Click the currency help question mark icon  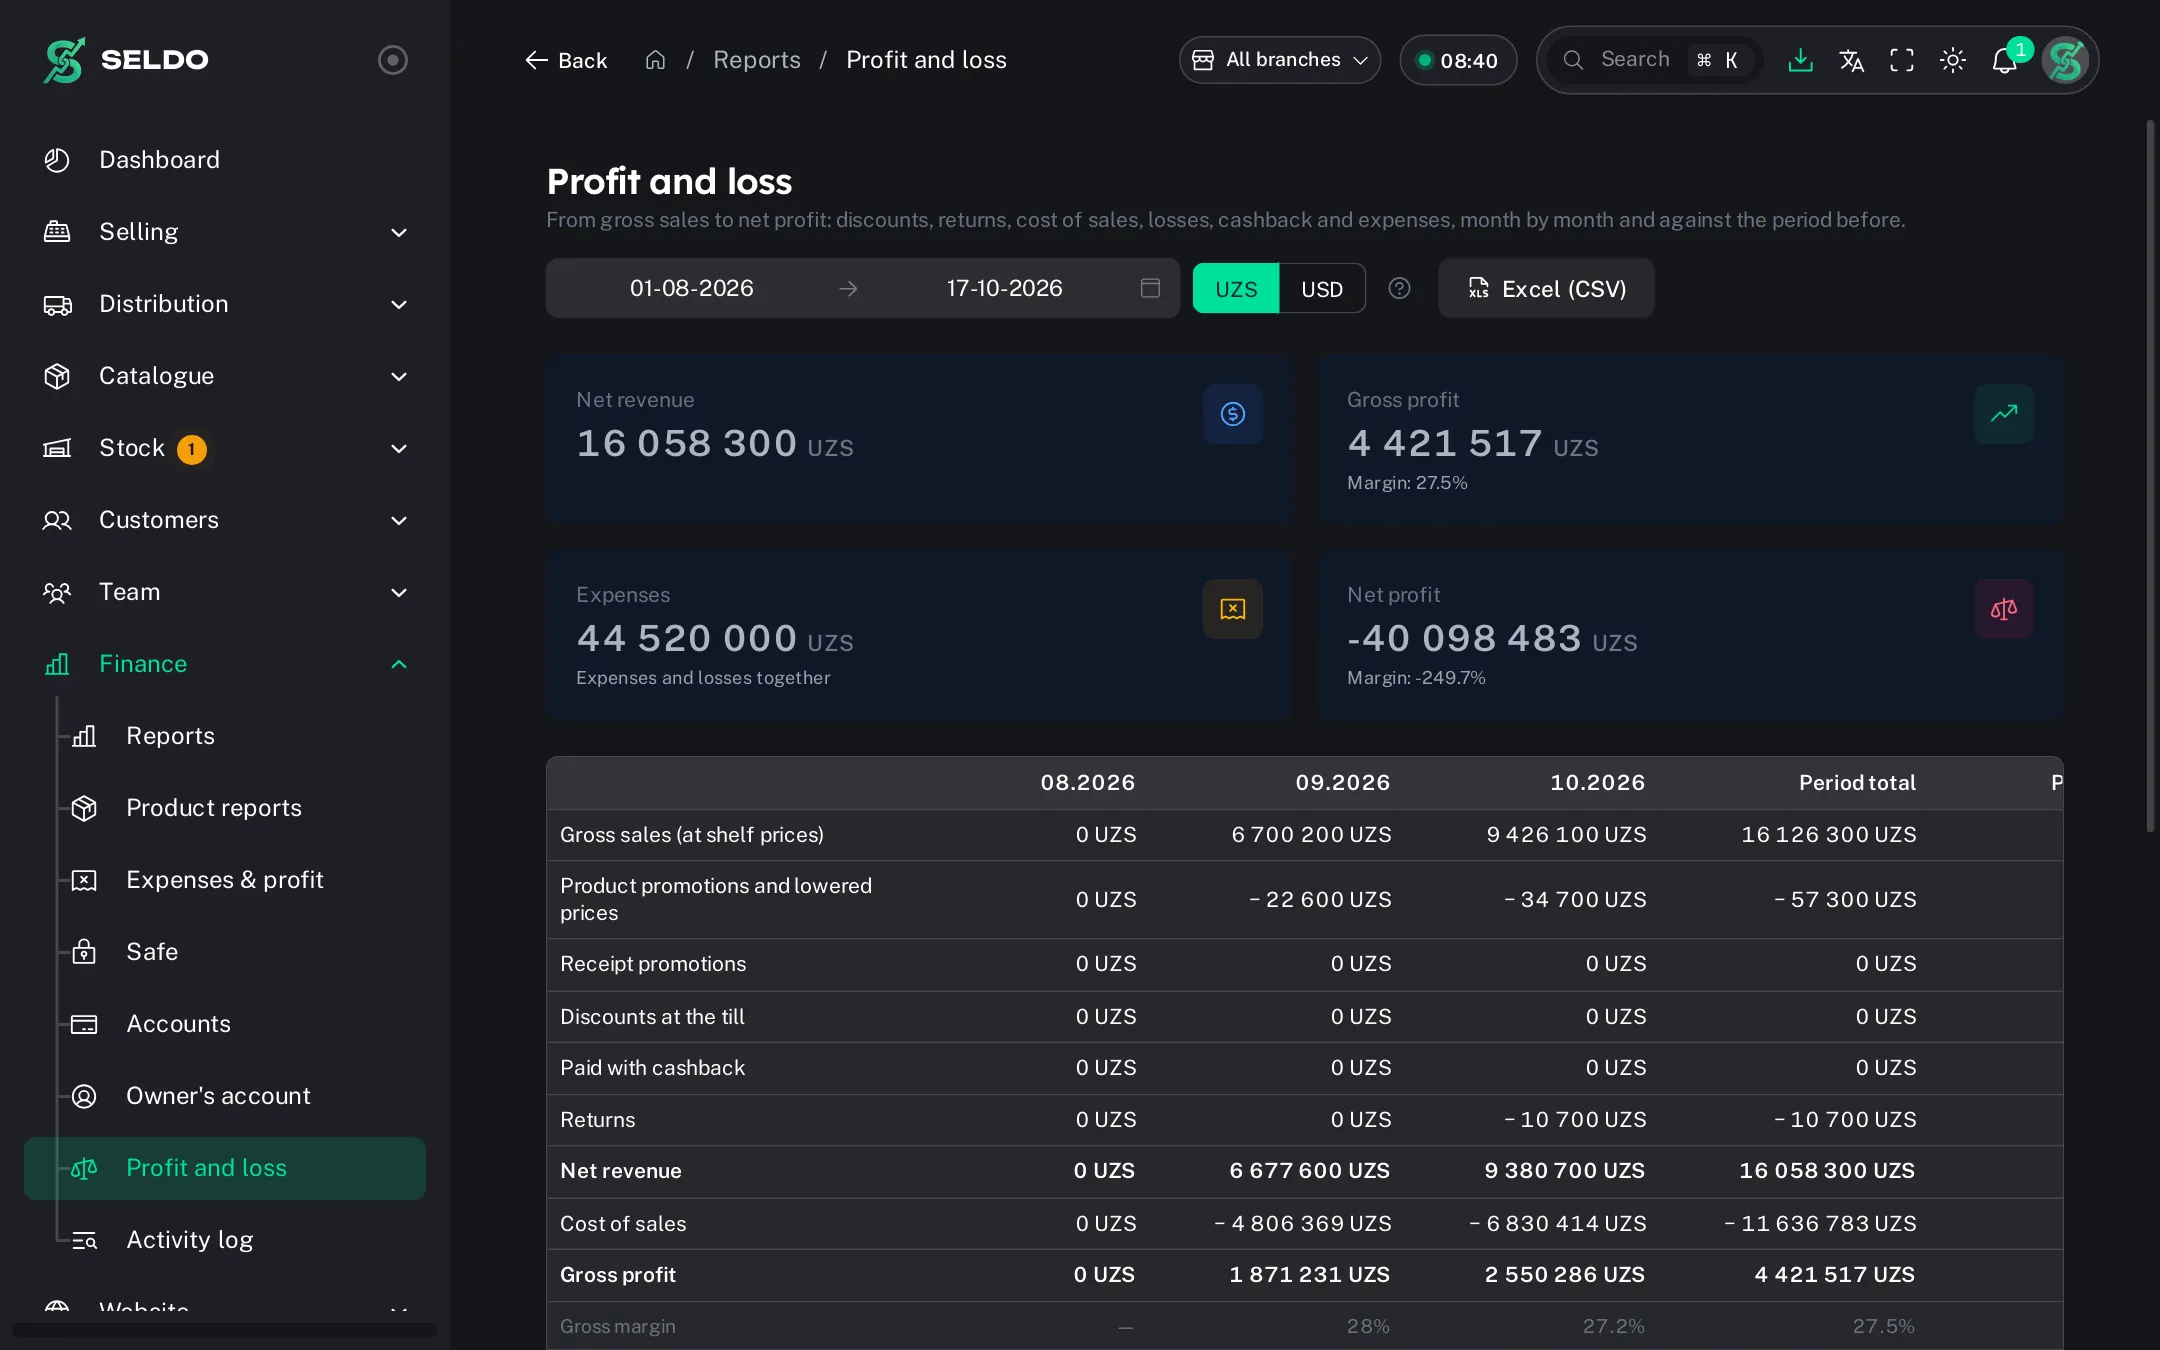[x=1400, y=288]
